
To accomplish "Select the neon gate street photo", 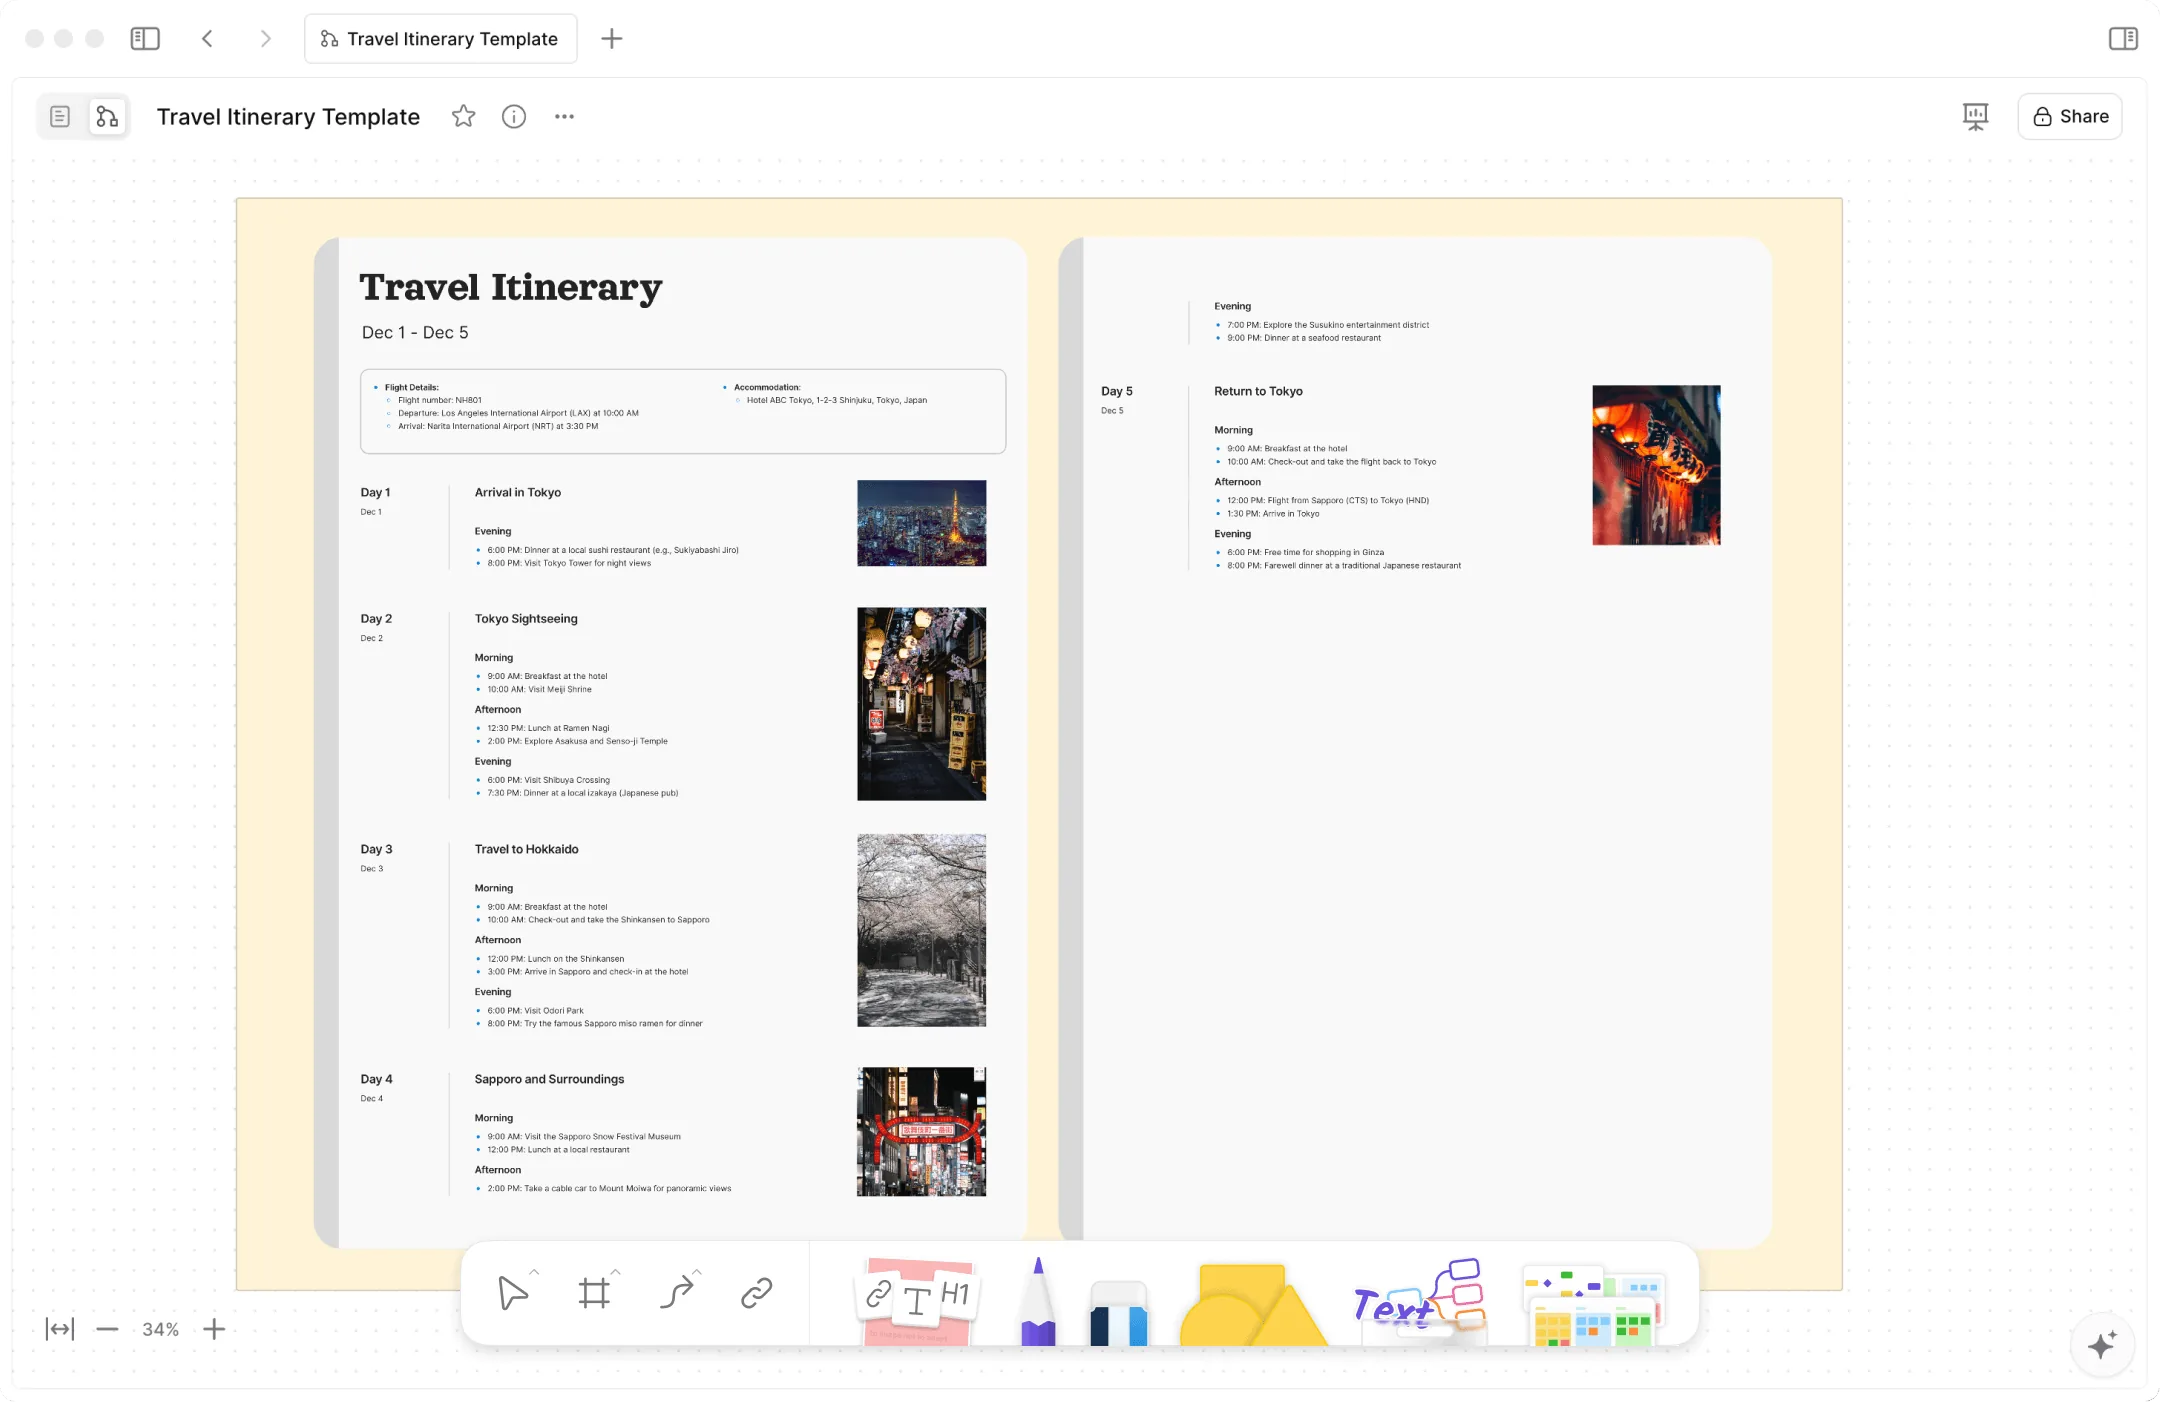I will pyautogui.click(x=921, y=1131).
